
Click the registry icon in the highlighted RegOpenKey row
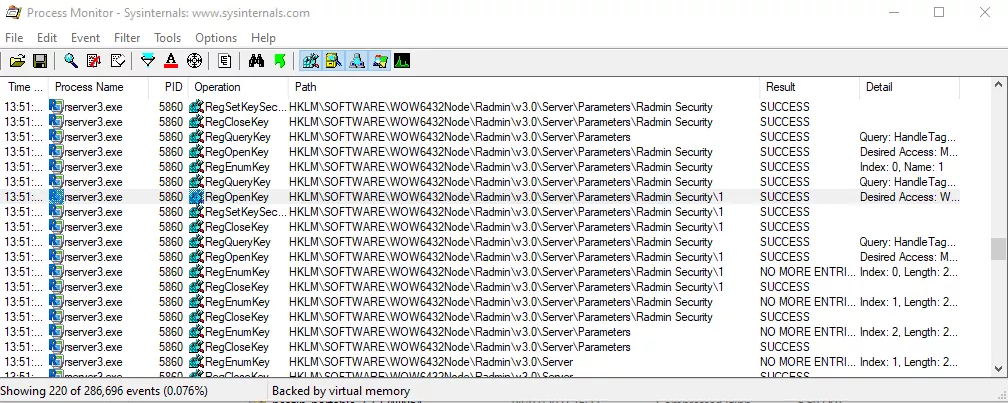tap(196, 197)
